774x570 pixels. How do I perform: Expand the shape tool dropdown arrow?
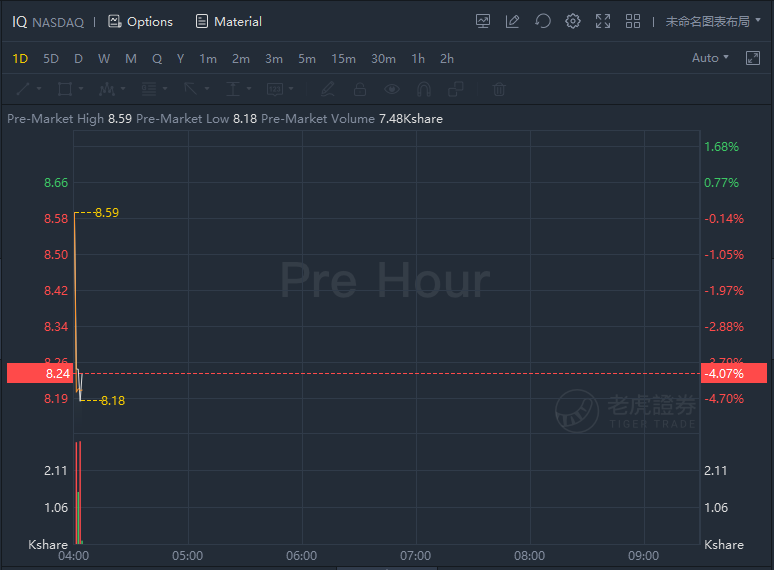pyautogui.click(x=81, y=89)
